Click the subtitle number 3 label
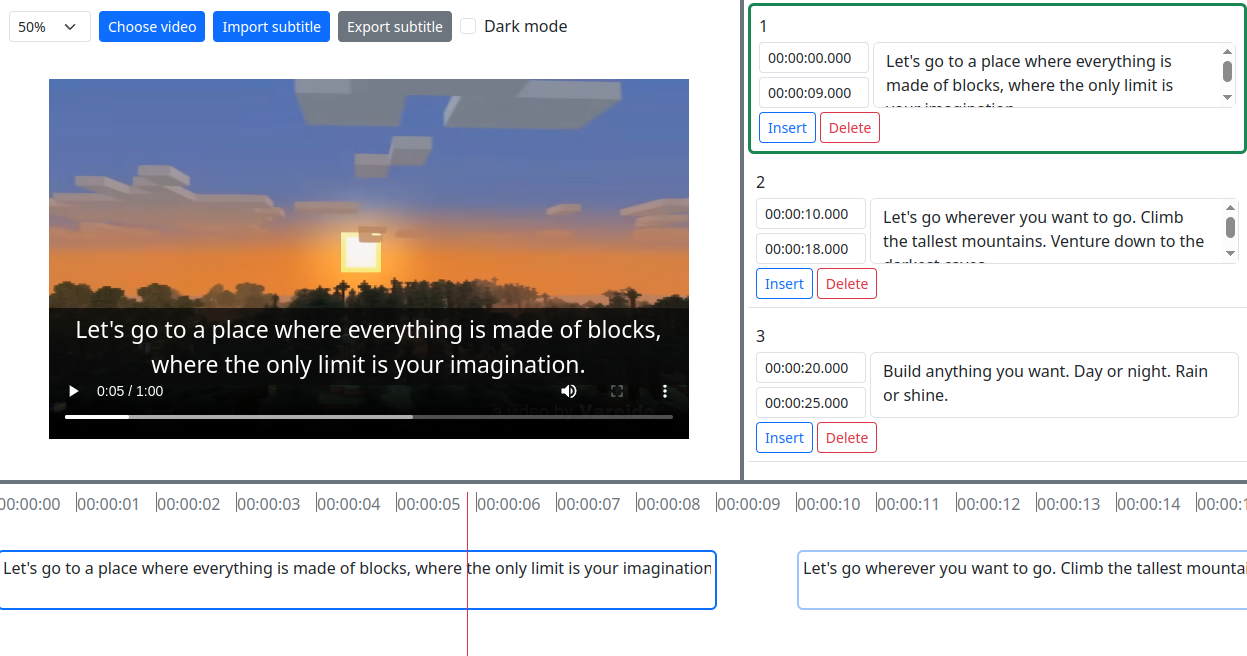The width and height of the screenshot is (1247, 656). pos(761,336)
